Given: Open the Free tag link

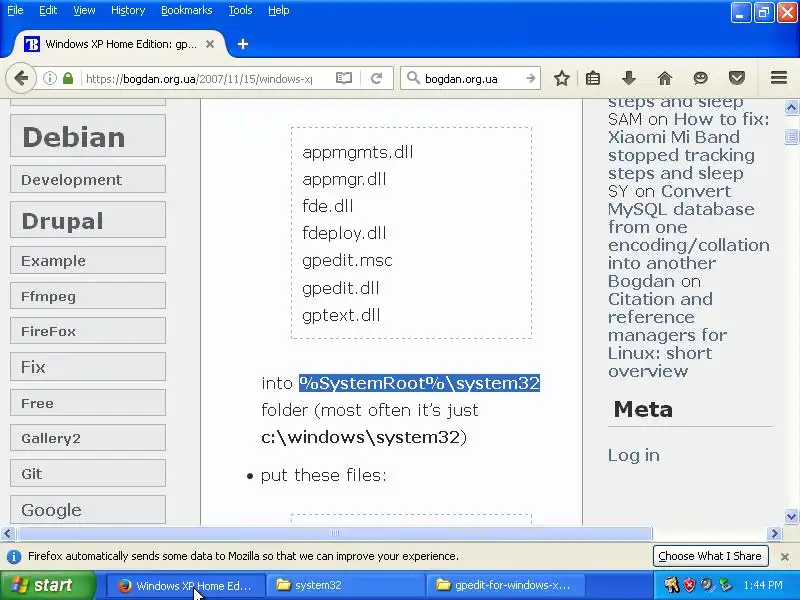Looking at the screenshot, I should [x=88, y=403].
